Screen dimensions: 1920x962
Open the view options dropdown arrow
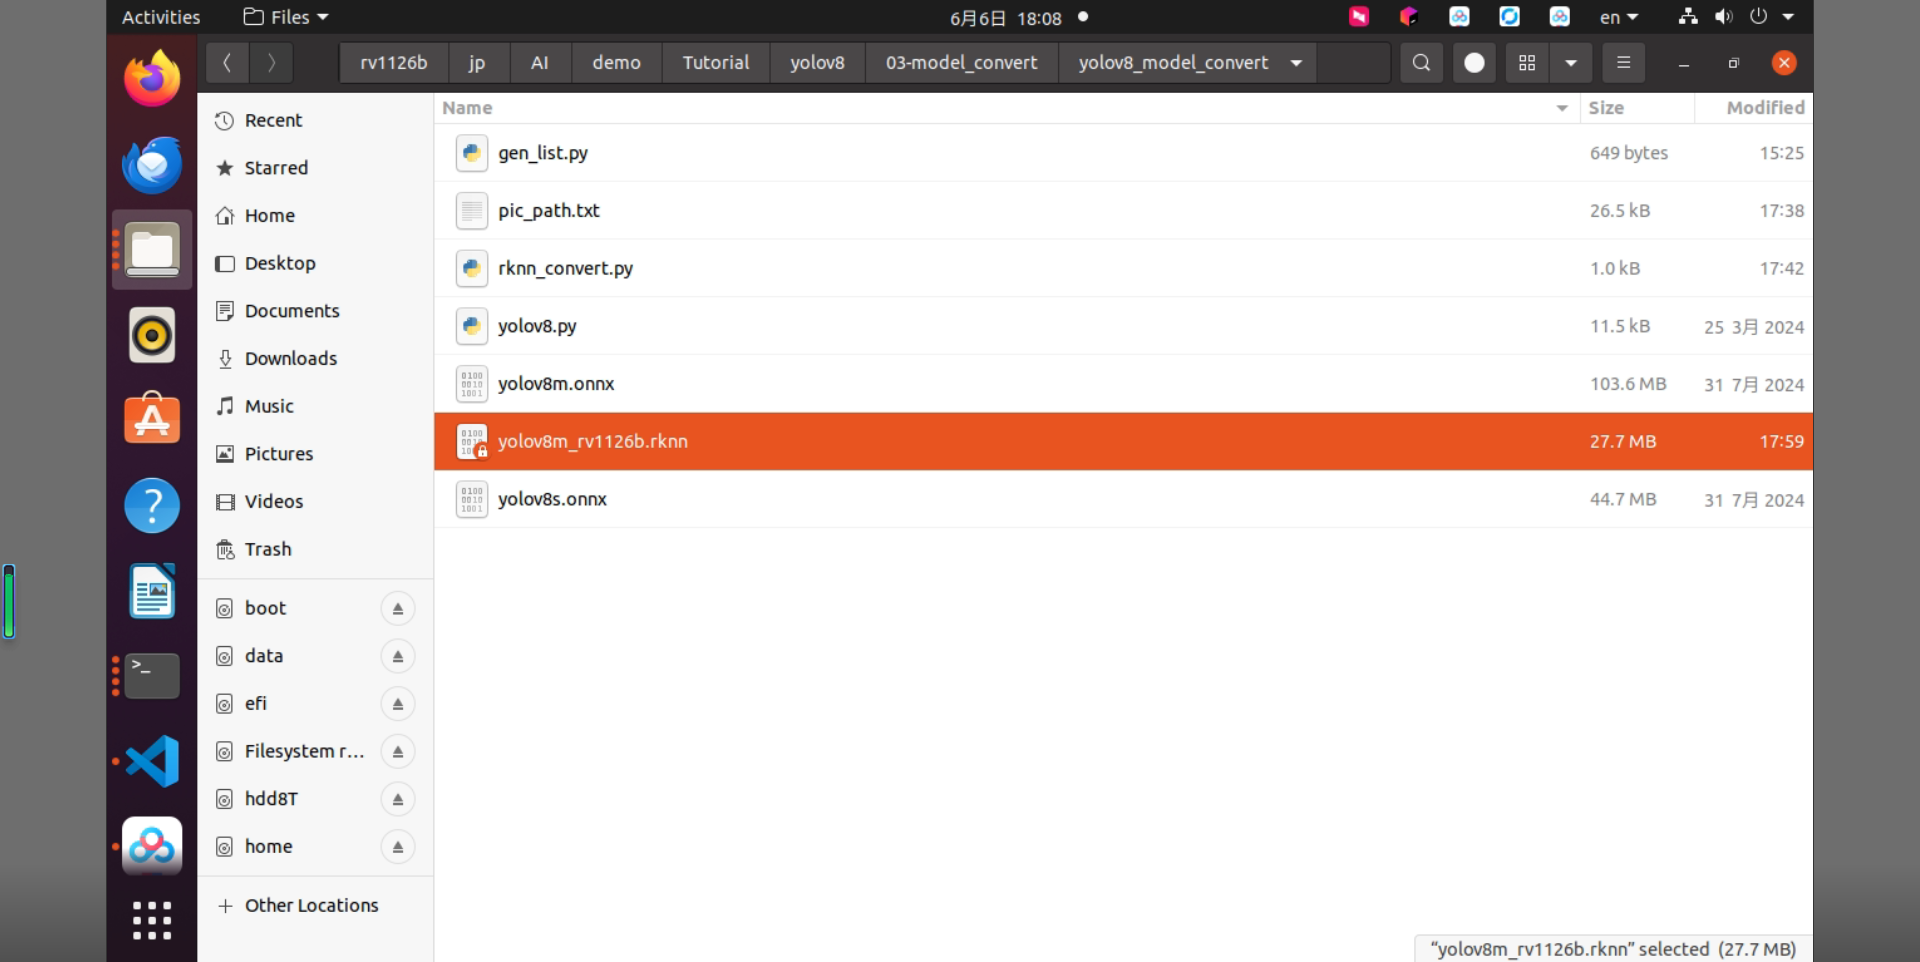1571,63
